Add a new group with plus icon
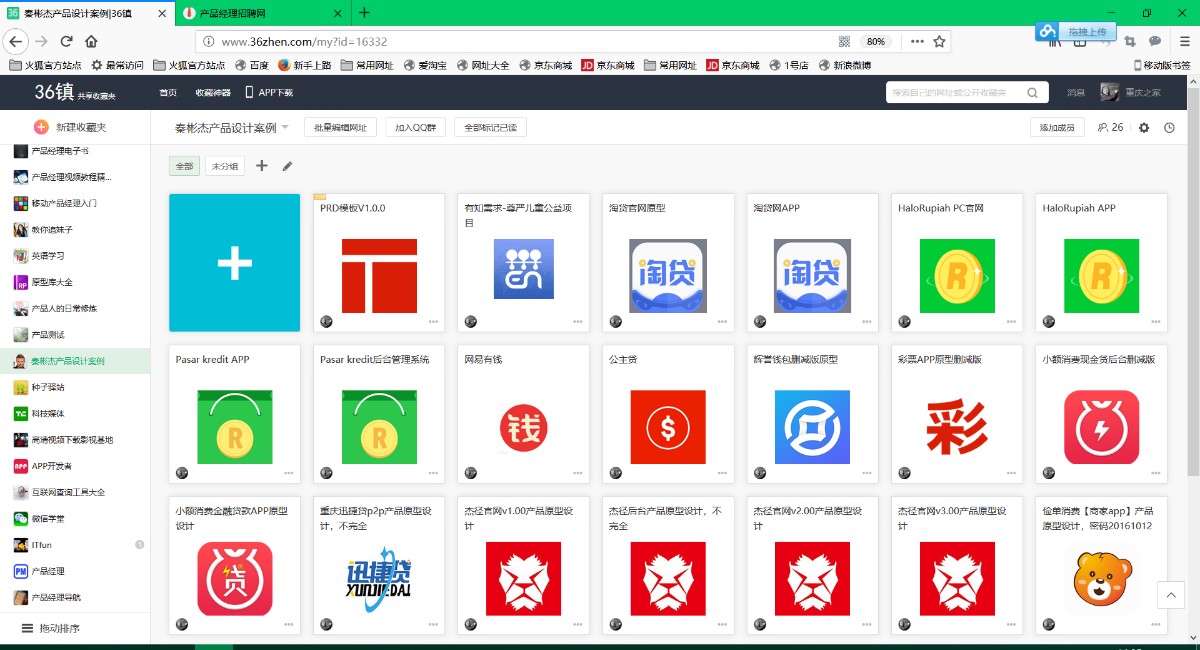The image size is (1200, 650). [262, 166]
